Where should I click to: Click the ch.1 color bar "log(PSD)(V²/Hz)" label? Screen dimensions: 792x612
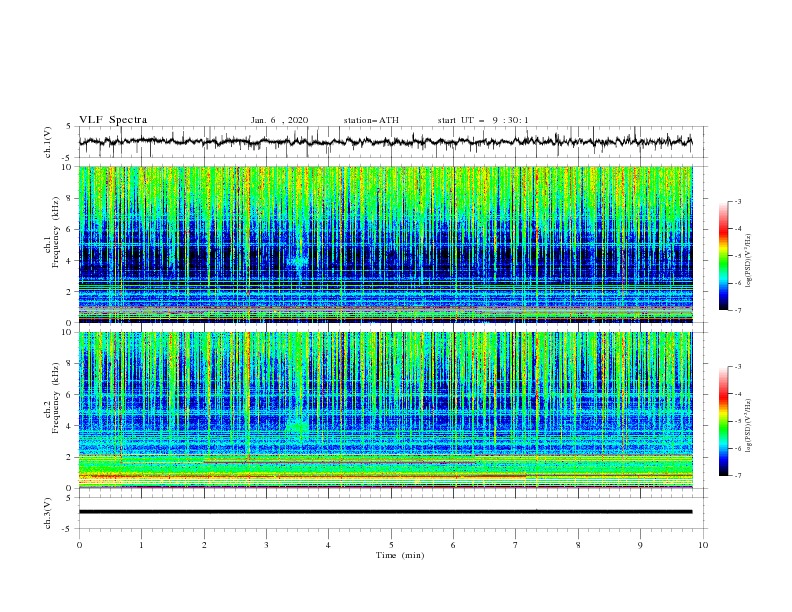click(x=748, y=260)
